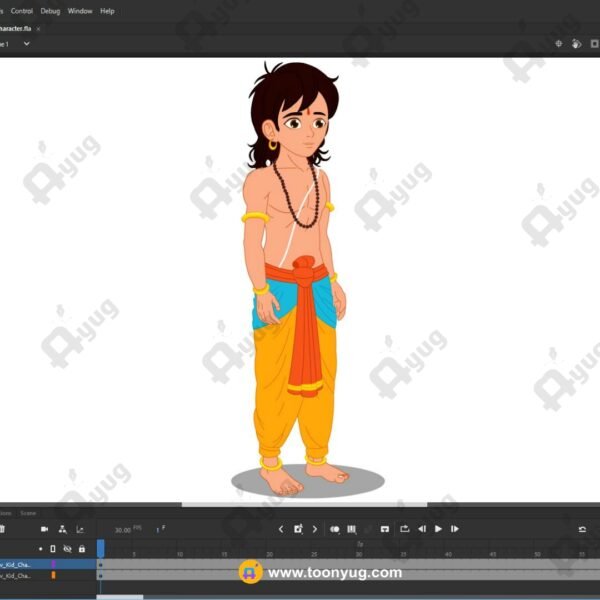The image size is (600, 600).
Task: Lock all layers with the padlock icon
Action: pos(82,549)
